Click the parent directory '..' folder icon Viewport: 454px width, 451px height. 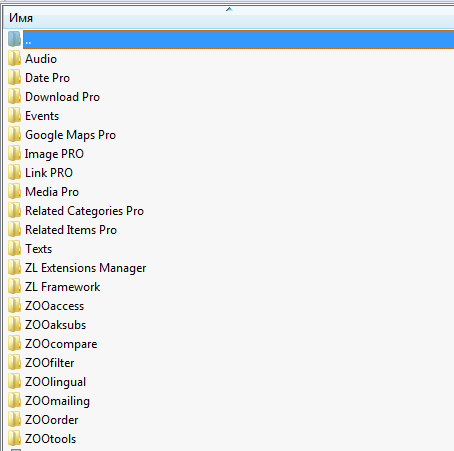pos(14,39)
